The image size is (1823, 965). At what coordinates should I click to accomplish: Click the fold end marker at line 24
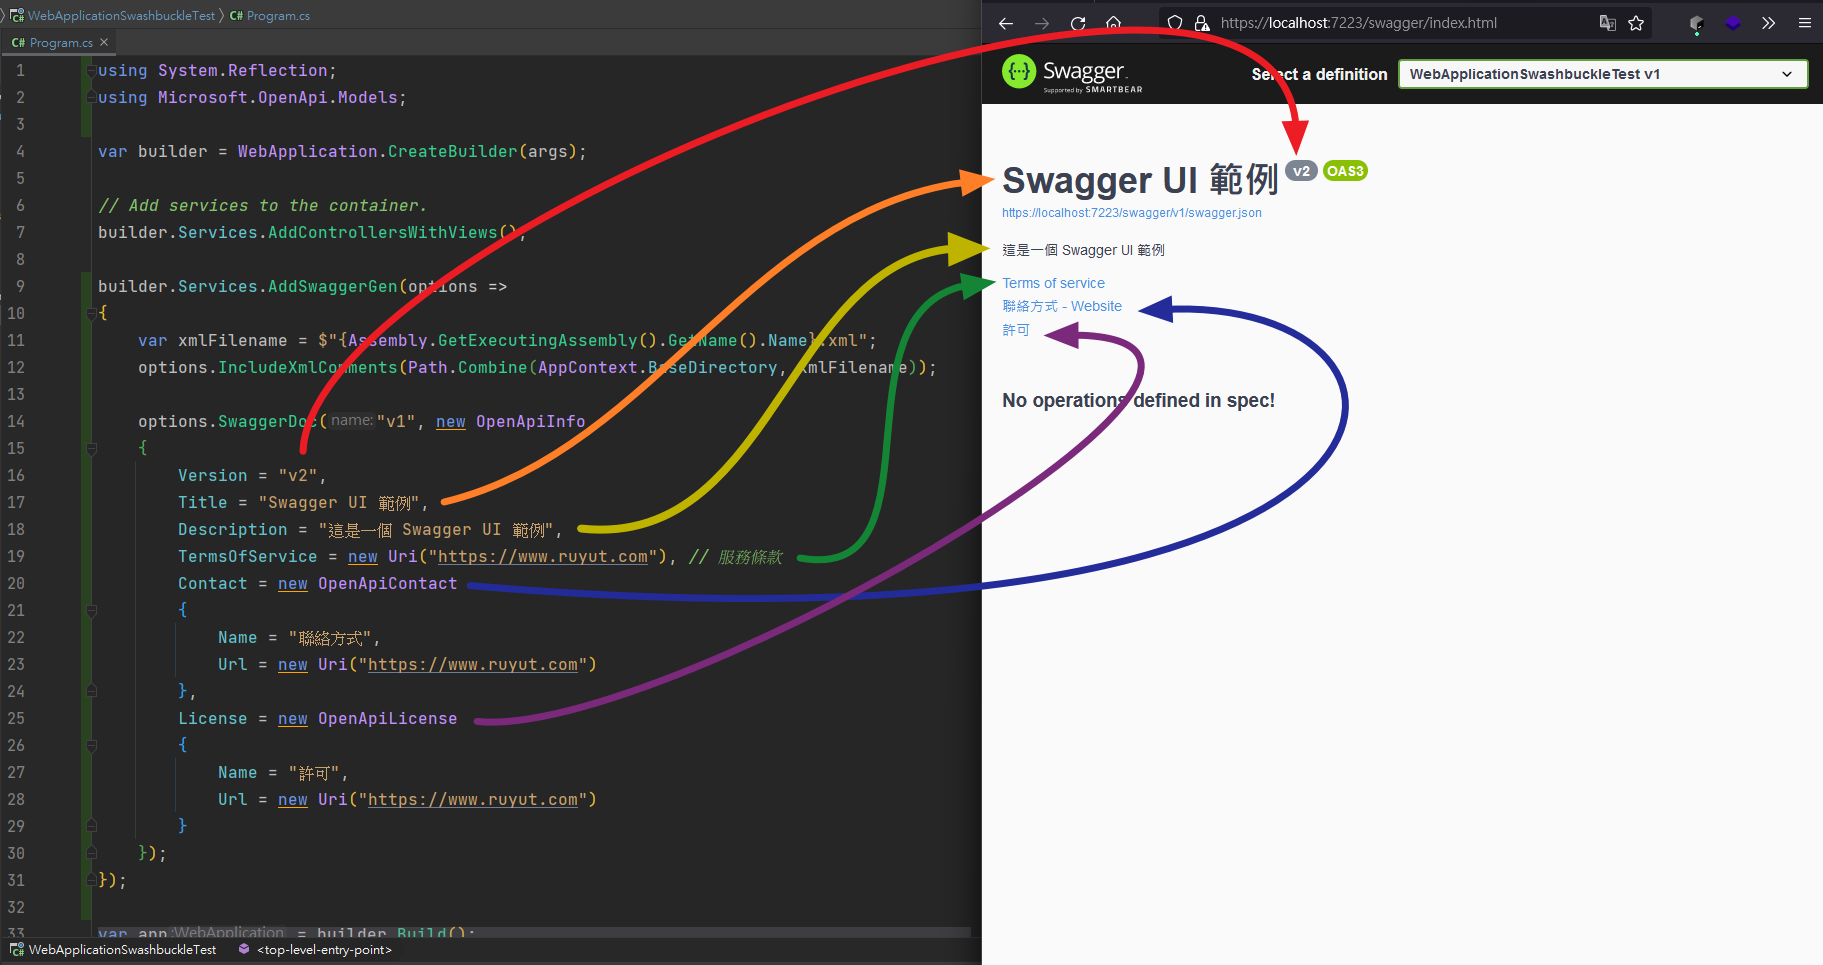(91, 691)
